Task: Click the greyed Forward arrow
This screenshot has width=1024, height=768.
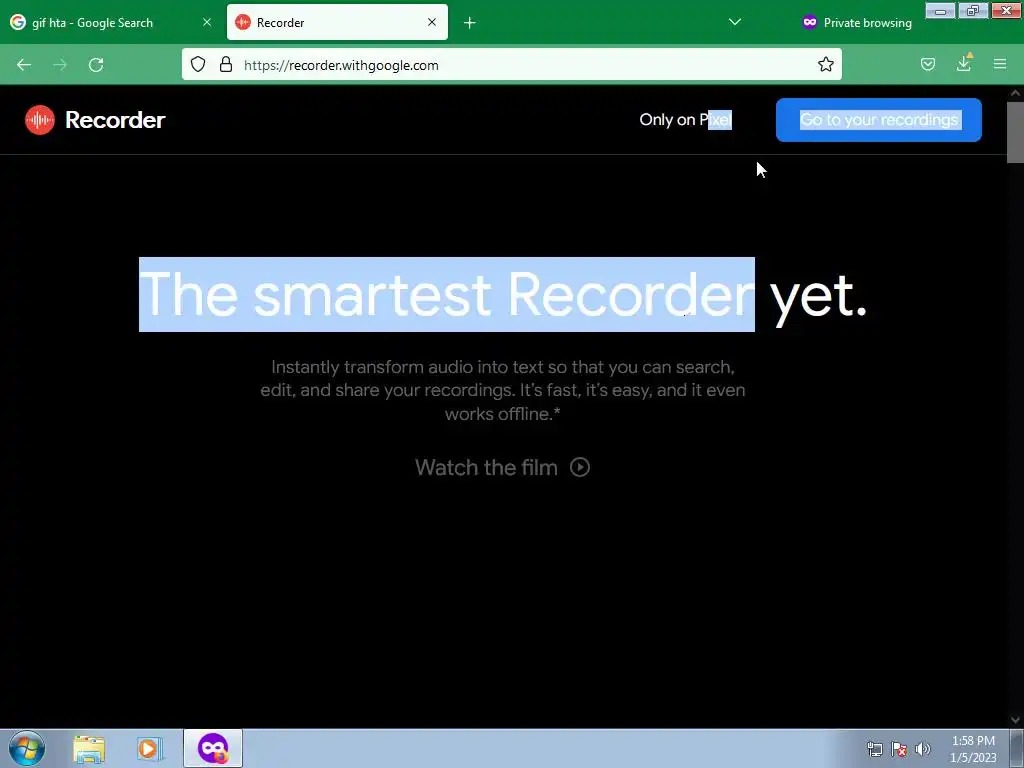Action: pyautogui.click(x=60, y=65)
